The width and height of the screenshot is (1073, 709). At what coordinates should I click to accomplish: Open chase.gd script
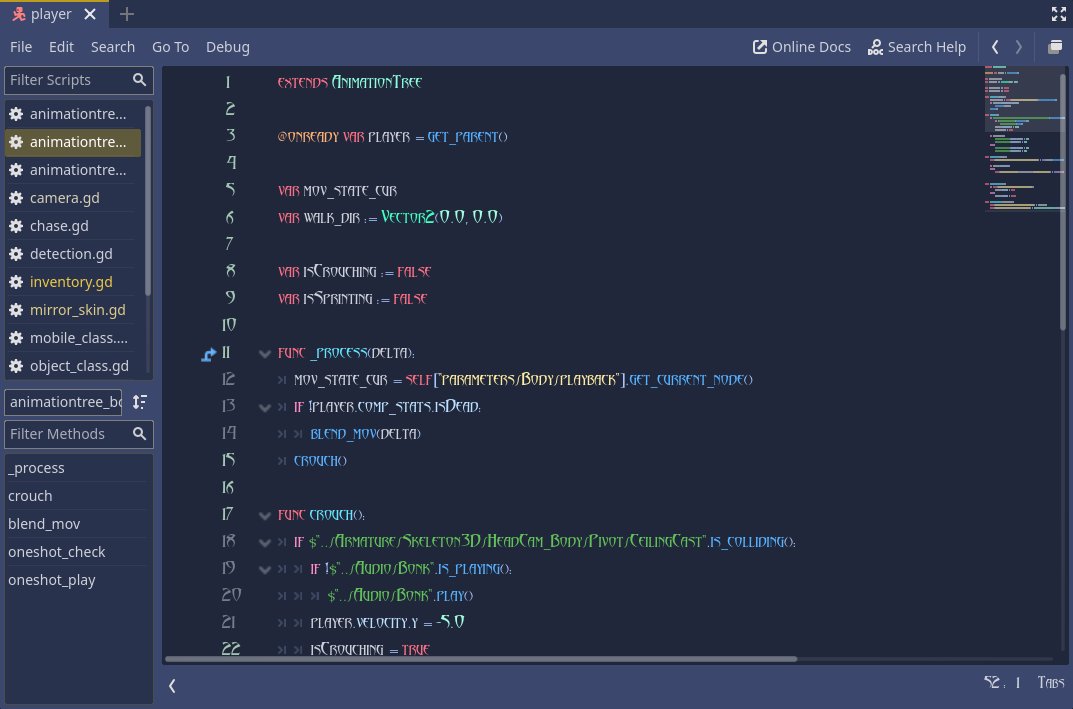tap(73, 226)
